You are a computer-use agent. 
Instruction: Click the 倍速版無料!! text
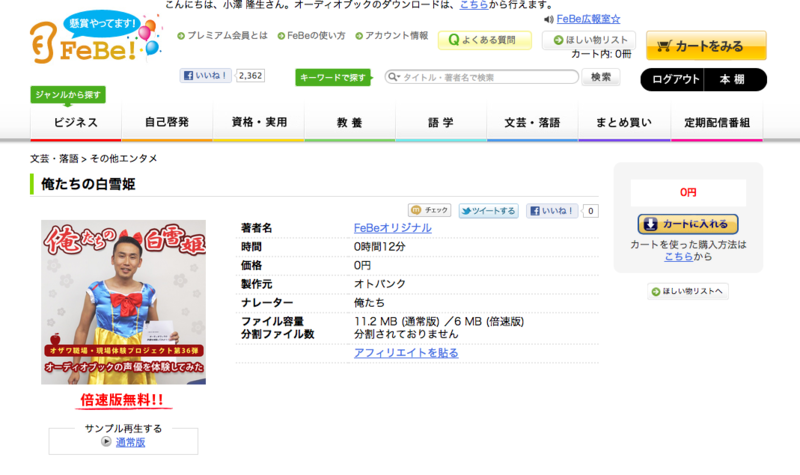(122, 399)
